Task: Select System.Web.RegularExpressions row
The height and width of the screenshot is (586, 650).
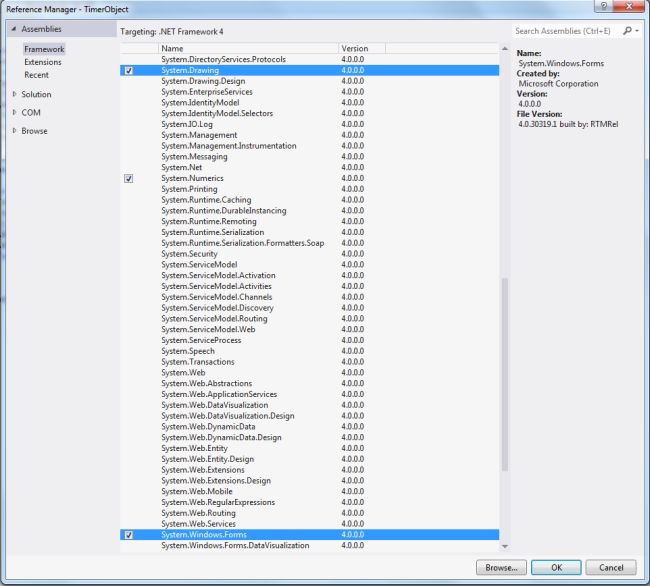Action: [310, 502]
